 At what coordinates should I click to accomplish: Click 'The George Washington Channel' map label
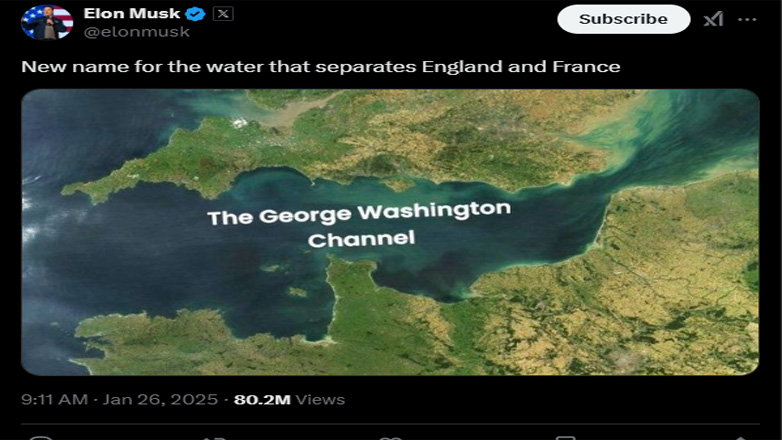click(359, 226)
